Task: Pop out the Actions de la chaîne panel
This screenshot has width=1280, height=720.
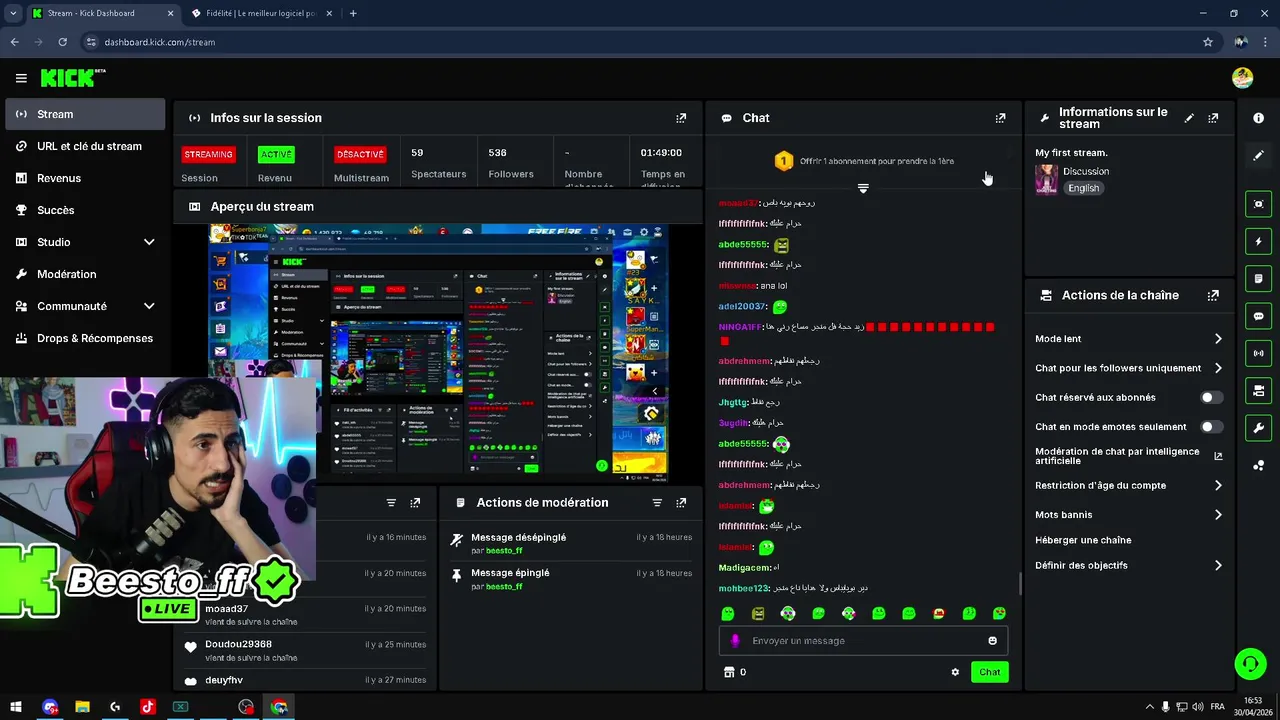Action: [1213, 296]
